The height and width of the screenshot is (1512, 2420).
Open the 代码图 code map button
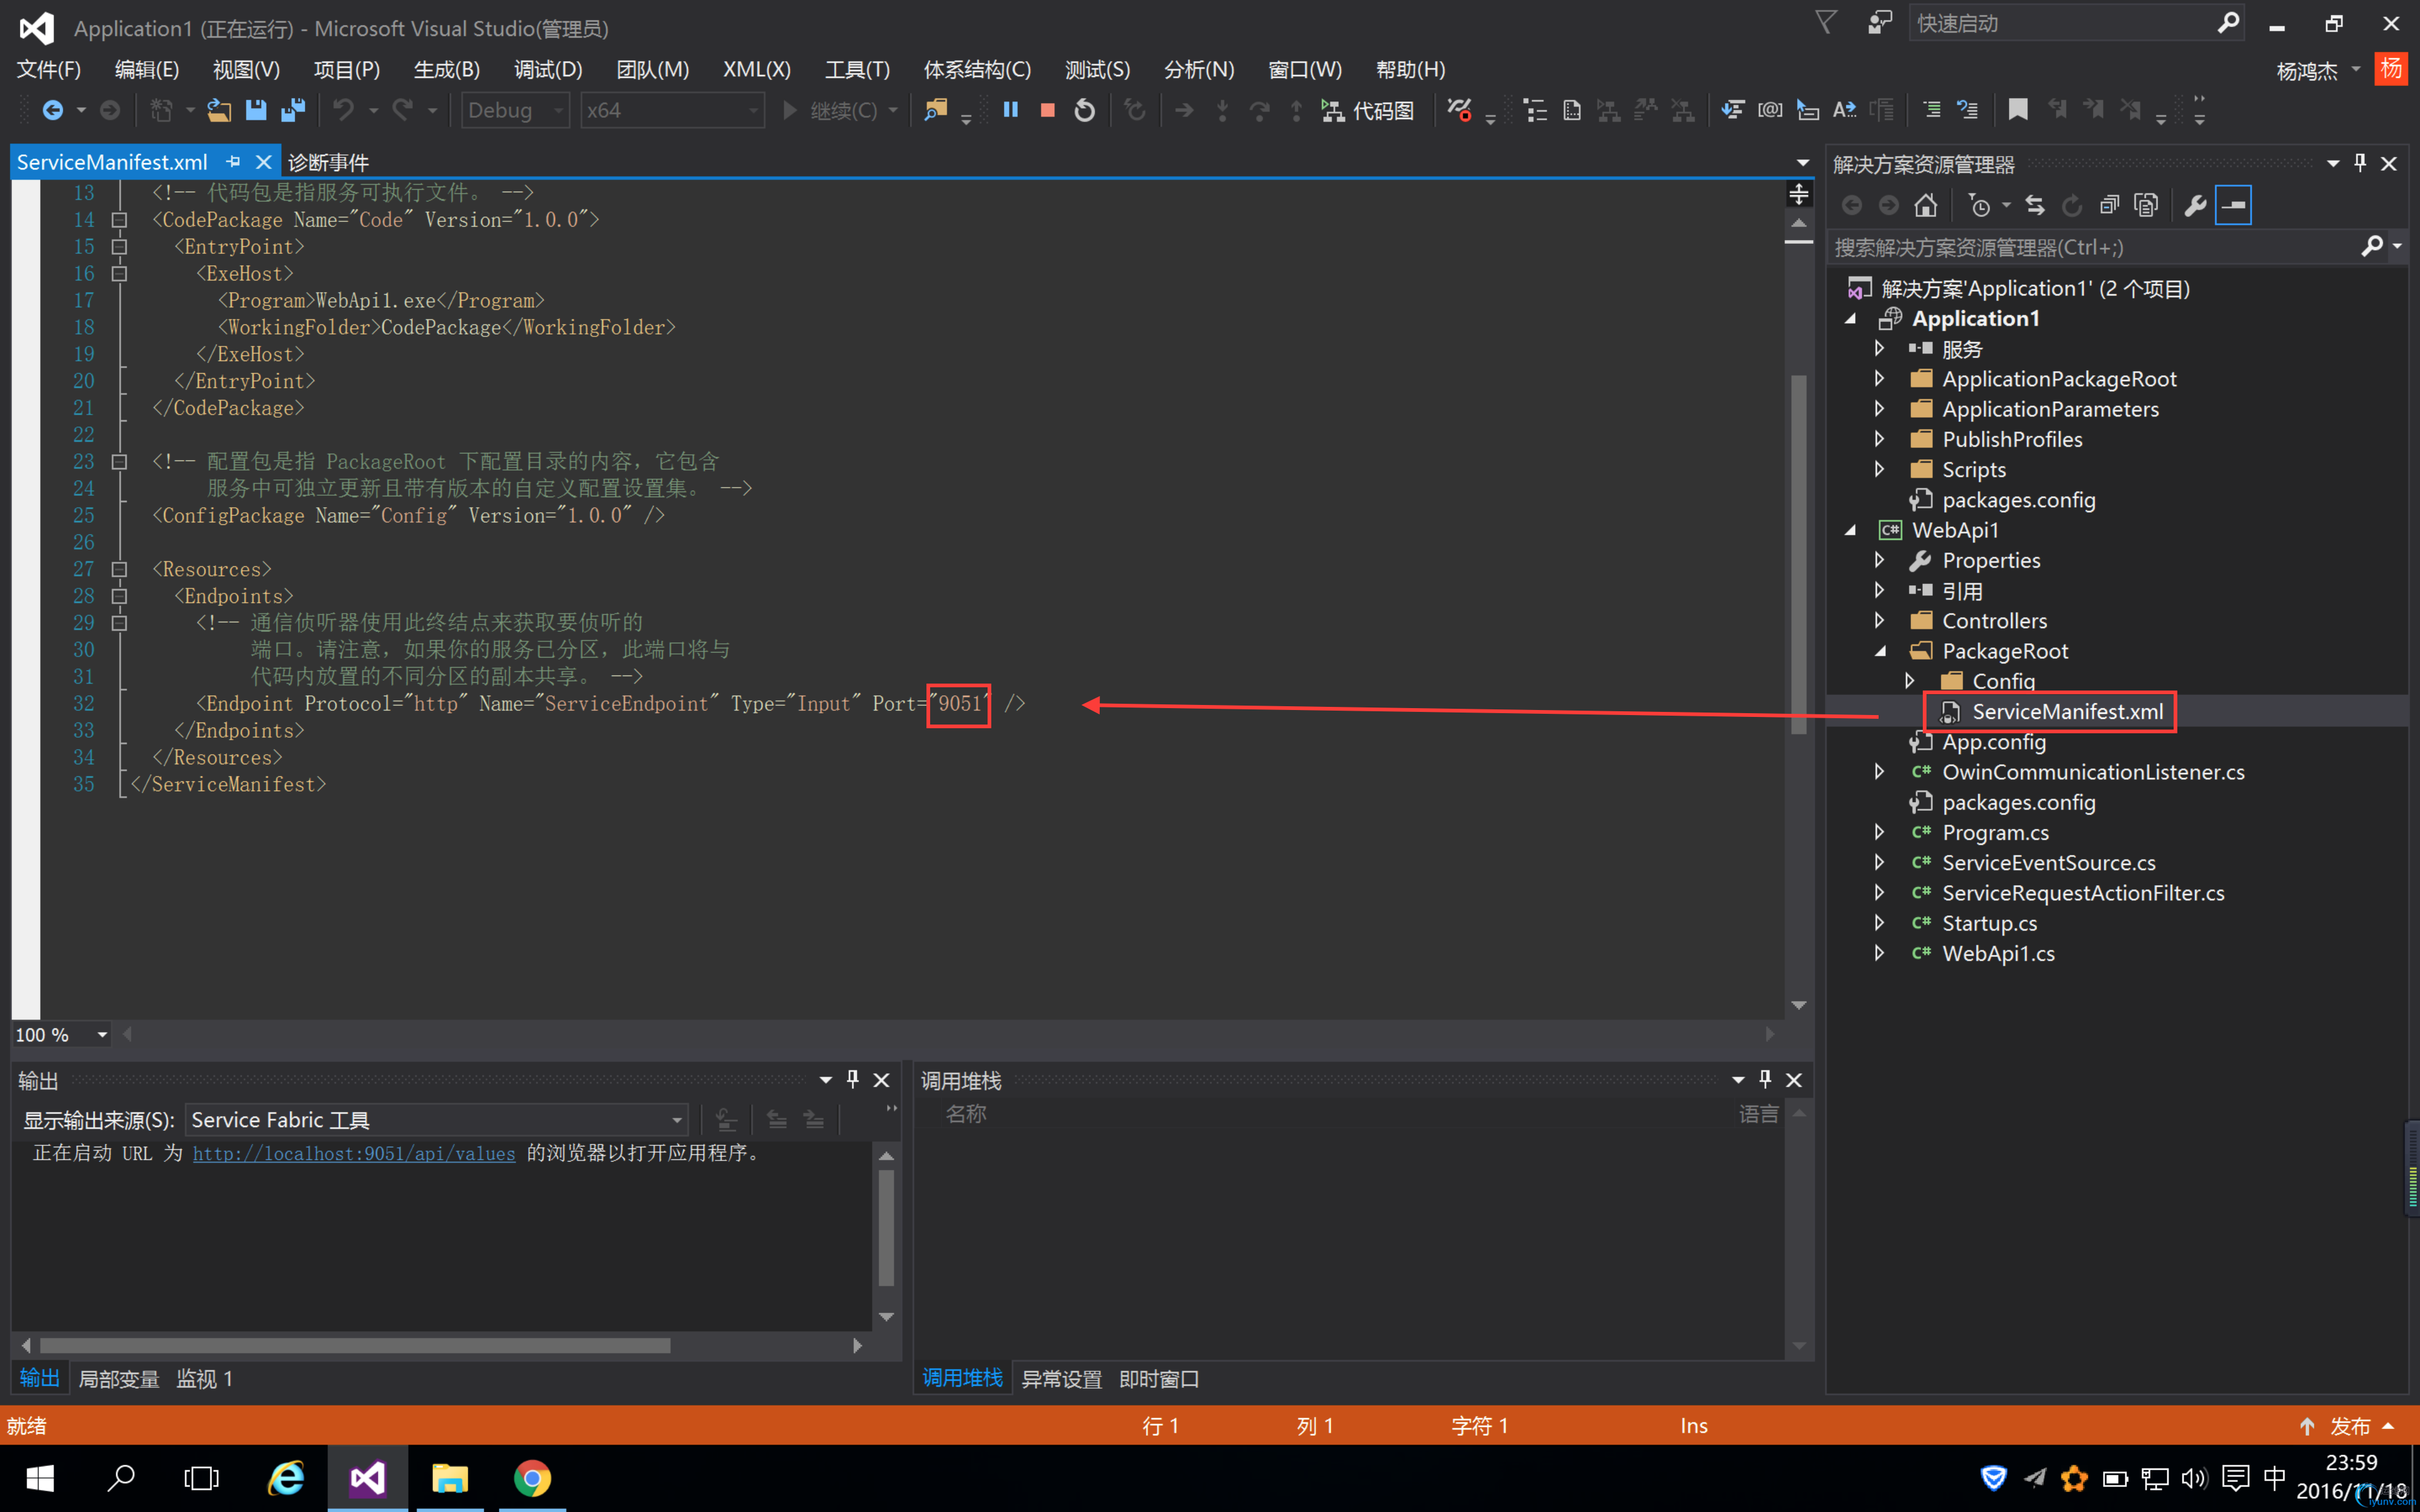(1367, 110)
